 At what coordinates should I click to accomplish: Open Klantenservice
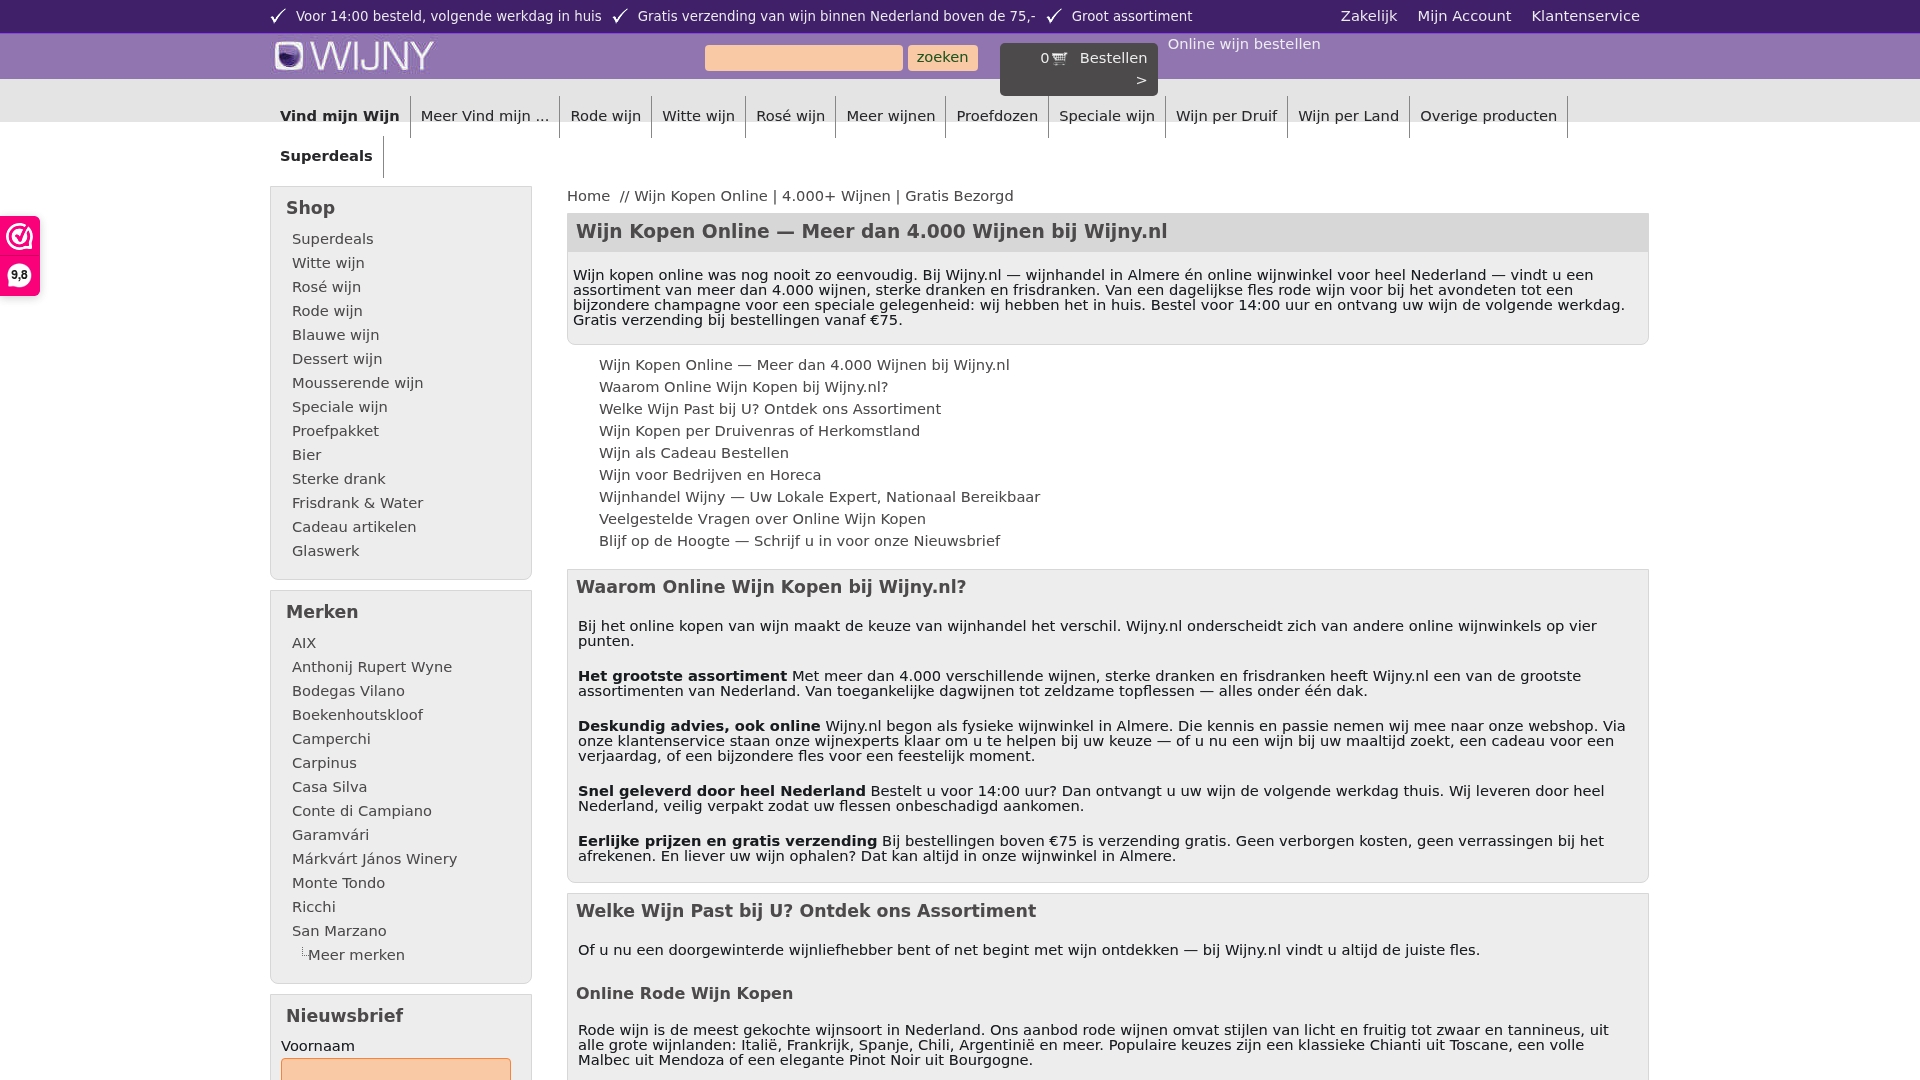[x=1585, y=16]
